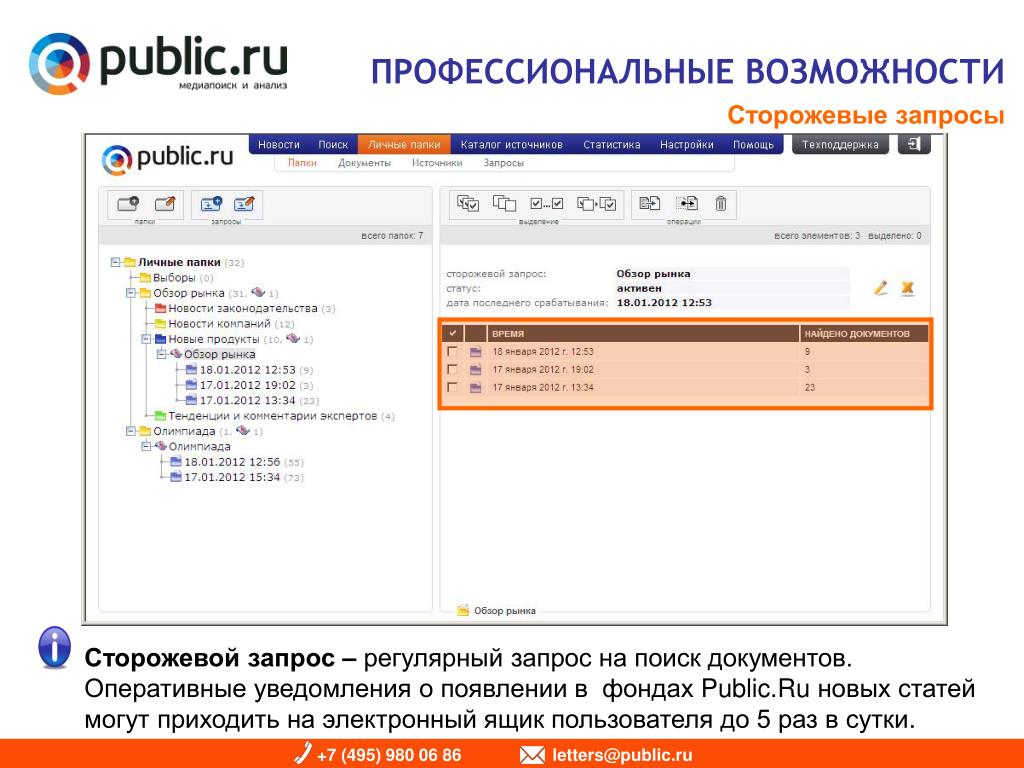The height and width of the screenshot is (768, 1024).
Task: Select Новости законодательства folder
Action: pos(242,308)
